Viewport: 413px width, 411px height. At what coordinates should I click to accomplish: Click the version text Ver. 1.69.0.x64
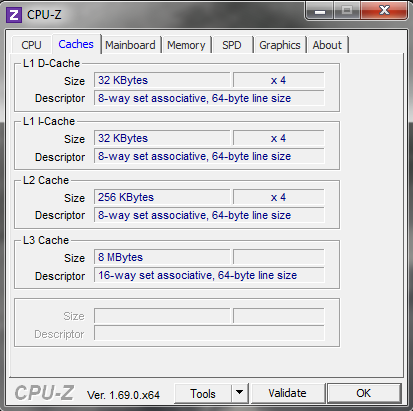pos(123,395)
